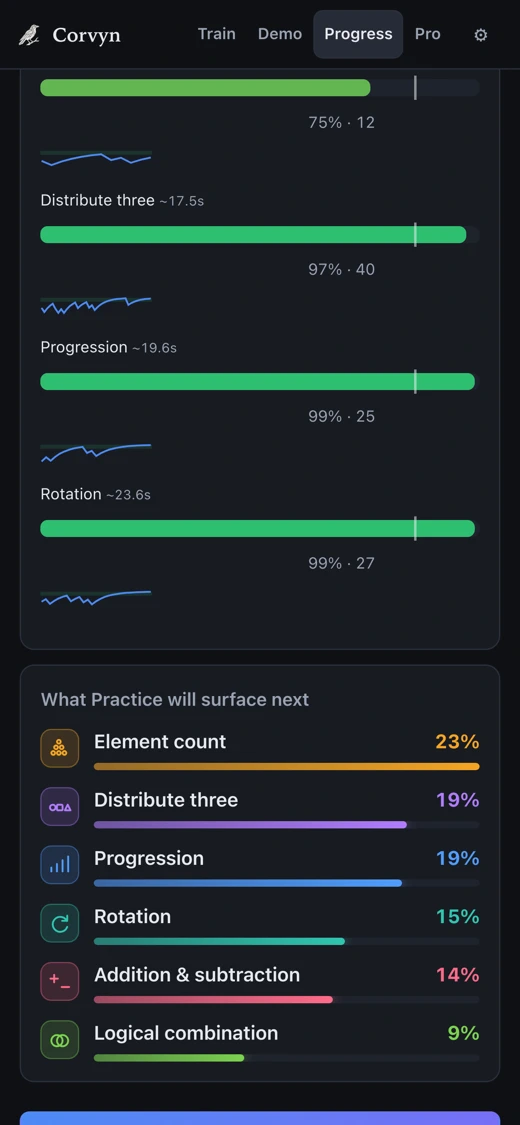520x1125 pixels.
Task: Select the Addition & subtraction plus-minus icon
Action: (x=60, y=981)
